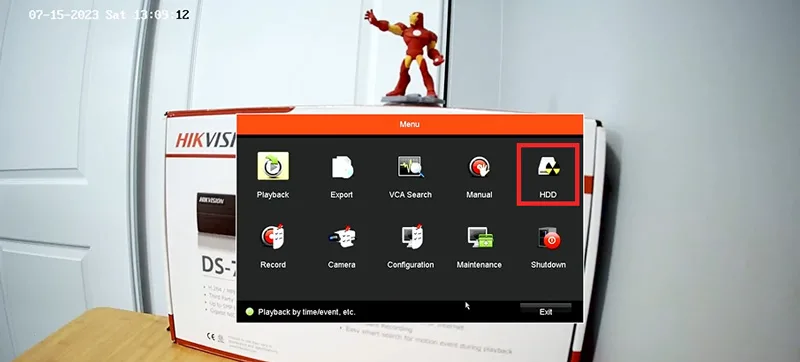800x362 pixels.
Task: Open the Configuration icon
Action: (411, 237)
